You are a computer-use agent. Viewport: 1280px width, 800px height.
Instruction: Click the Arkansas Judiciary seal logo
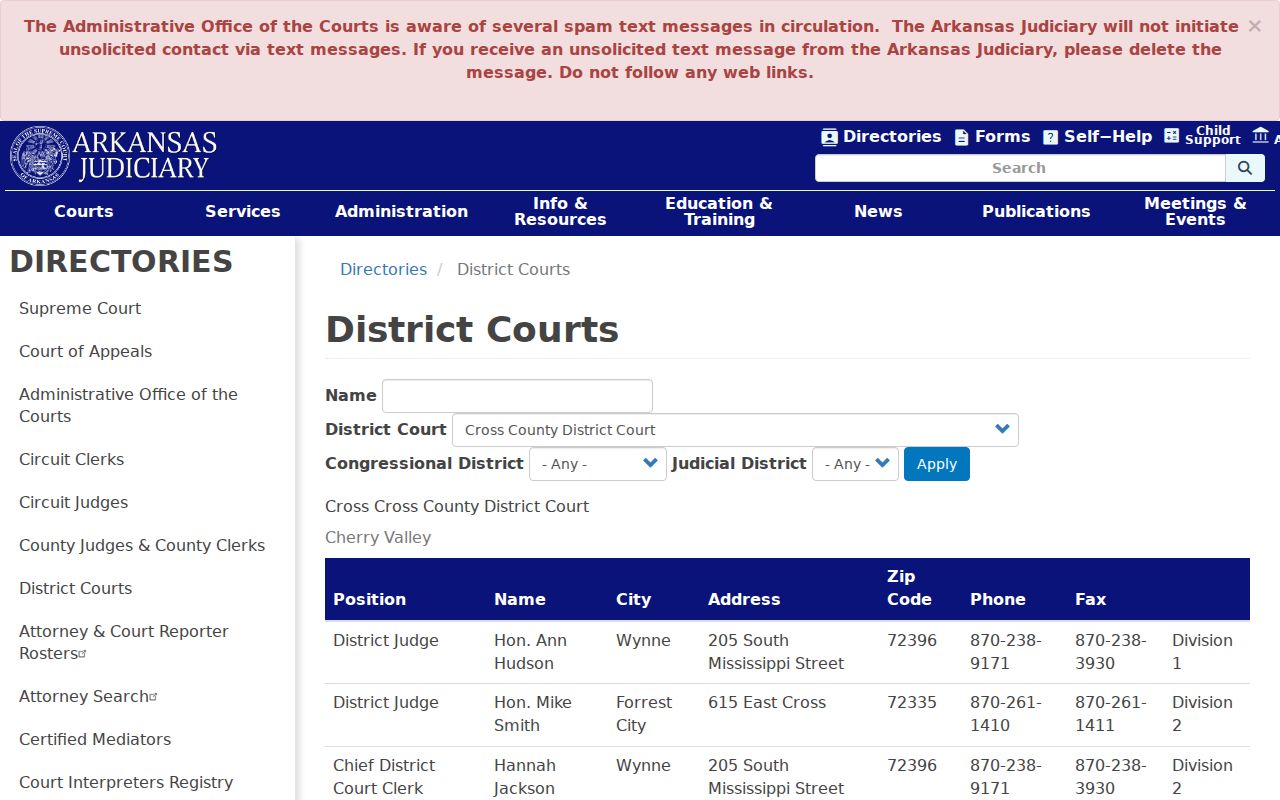[40, 156]
